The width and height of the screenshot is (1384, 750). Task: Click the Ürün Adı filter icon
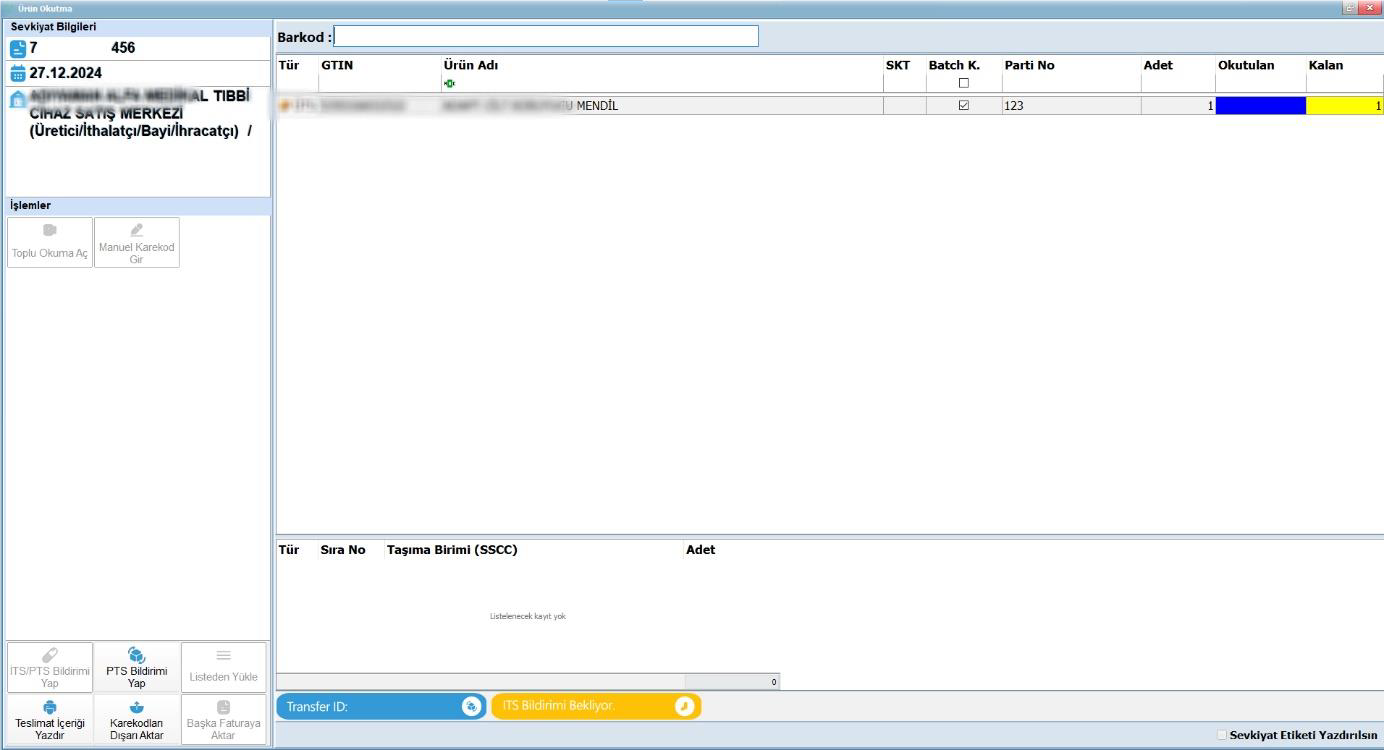pyautogui.click(x=449, y=83)
